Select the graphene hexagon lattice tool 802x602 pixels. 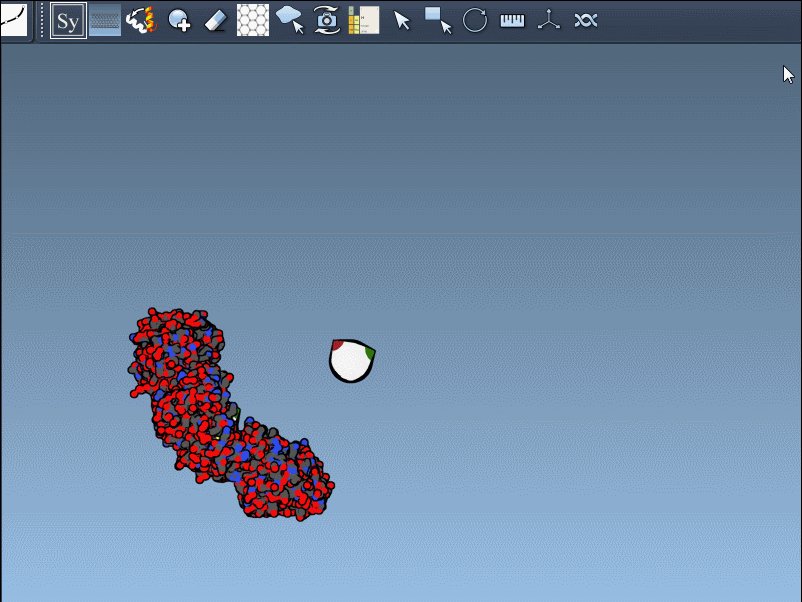(x=253, y=20)
